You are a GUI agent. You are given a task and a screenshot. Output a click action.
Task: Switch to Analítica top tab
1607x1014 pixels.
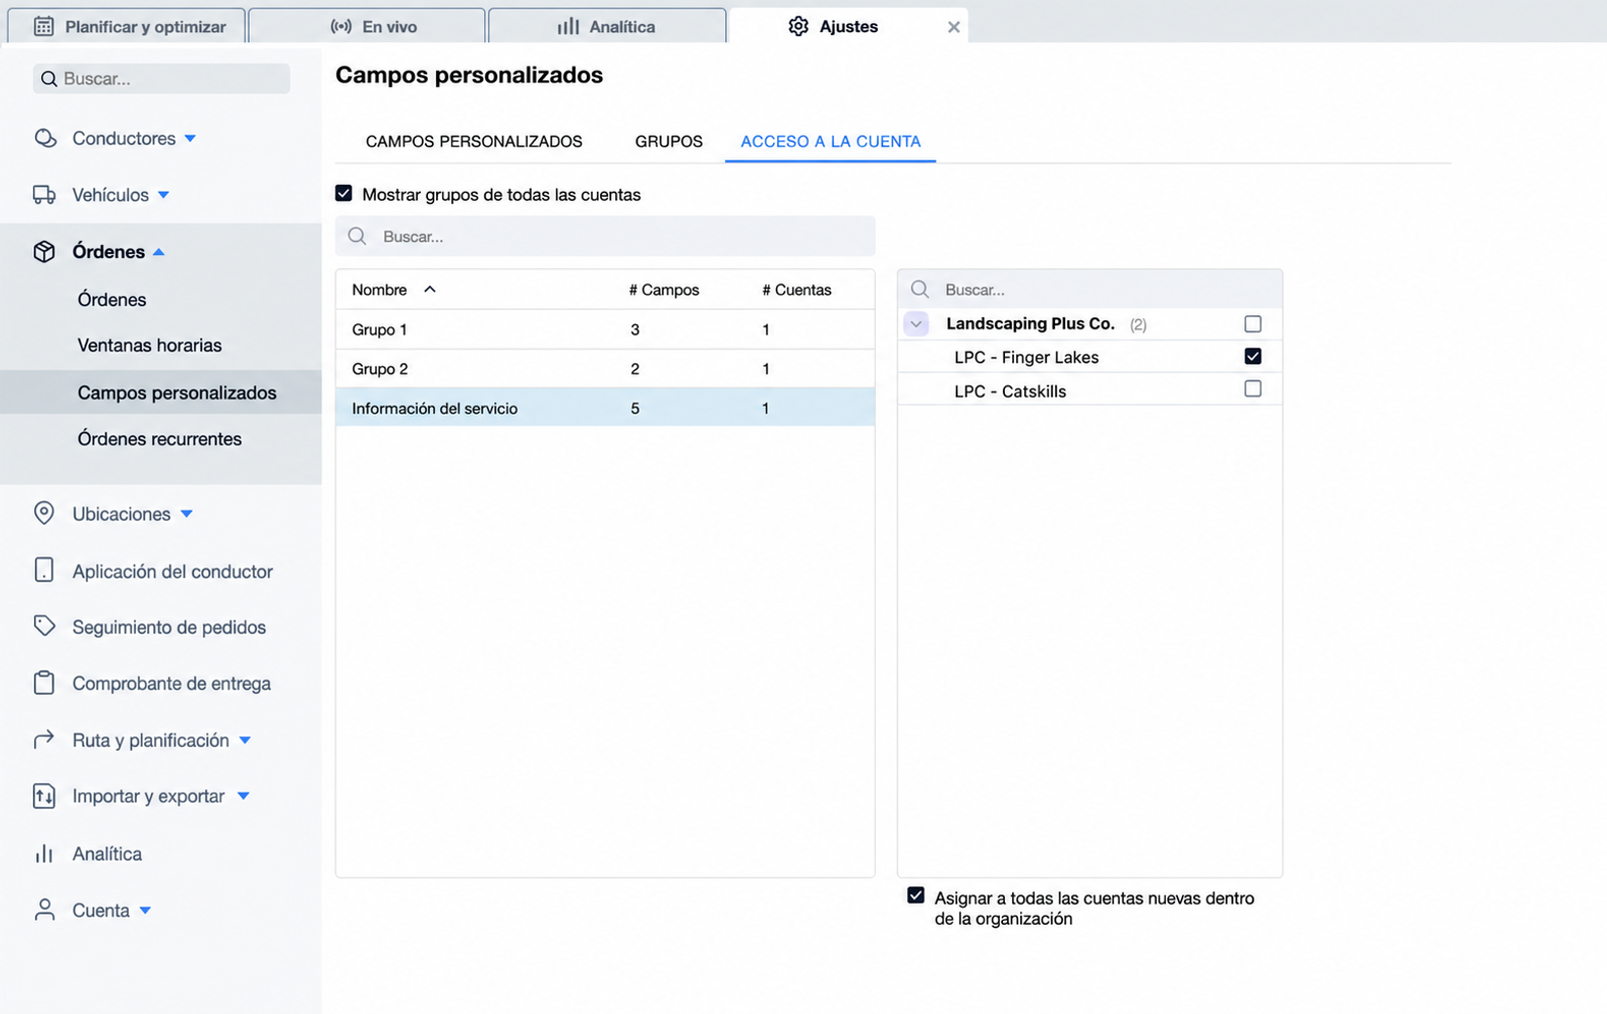607,26
